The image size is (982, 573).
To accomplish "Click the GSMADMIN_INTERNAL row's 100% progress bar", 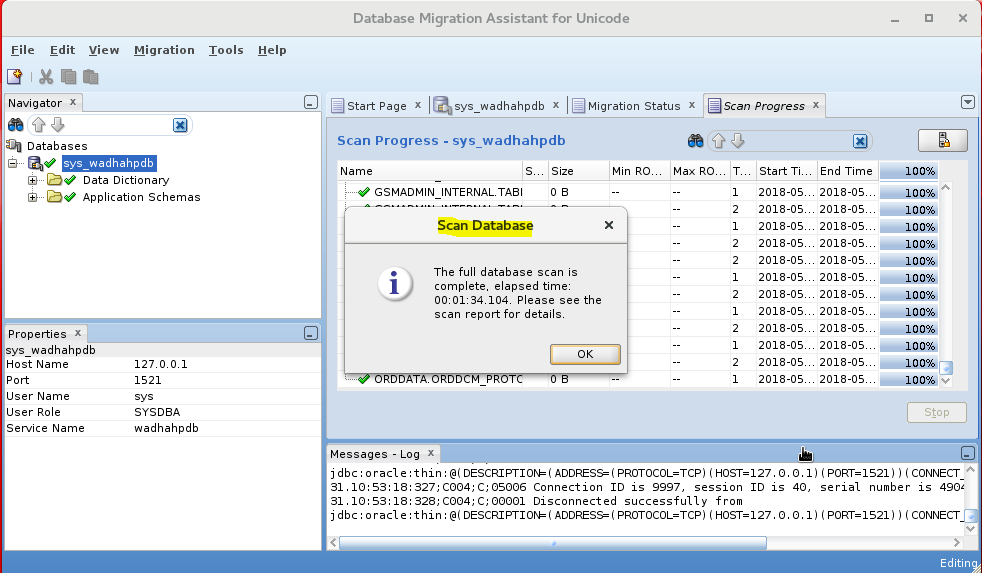I will click(x=908, y=192).
